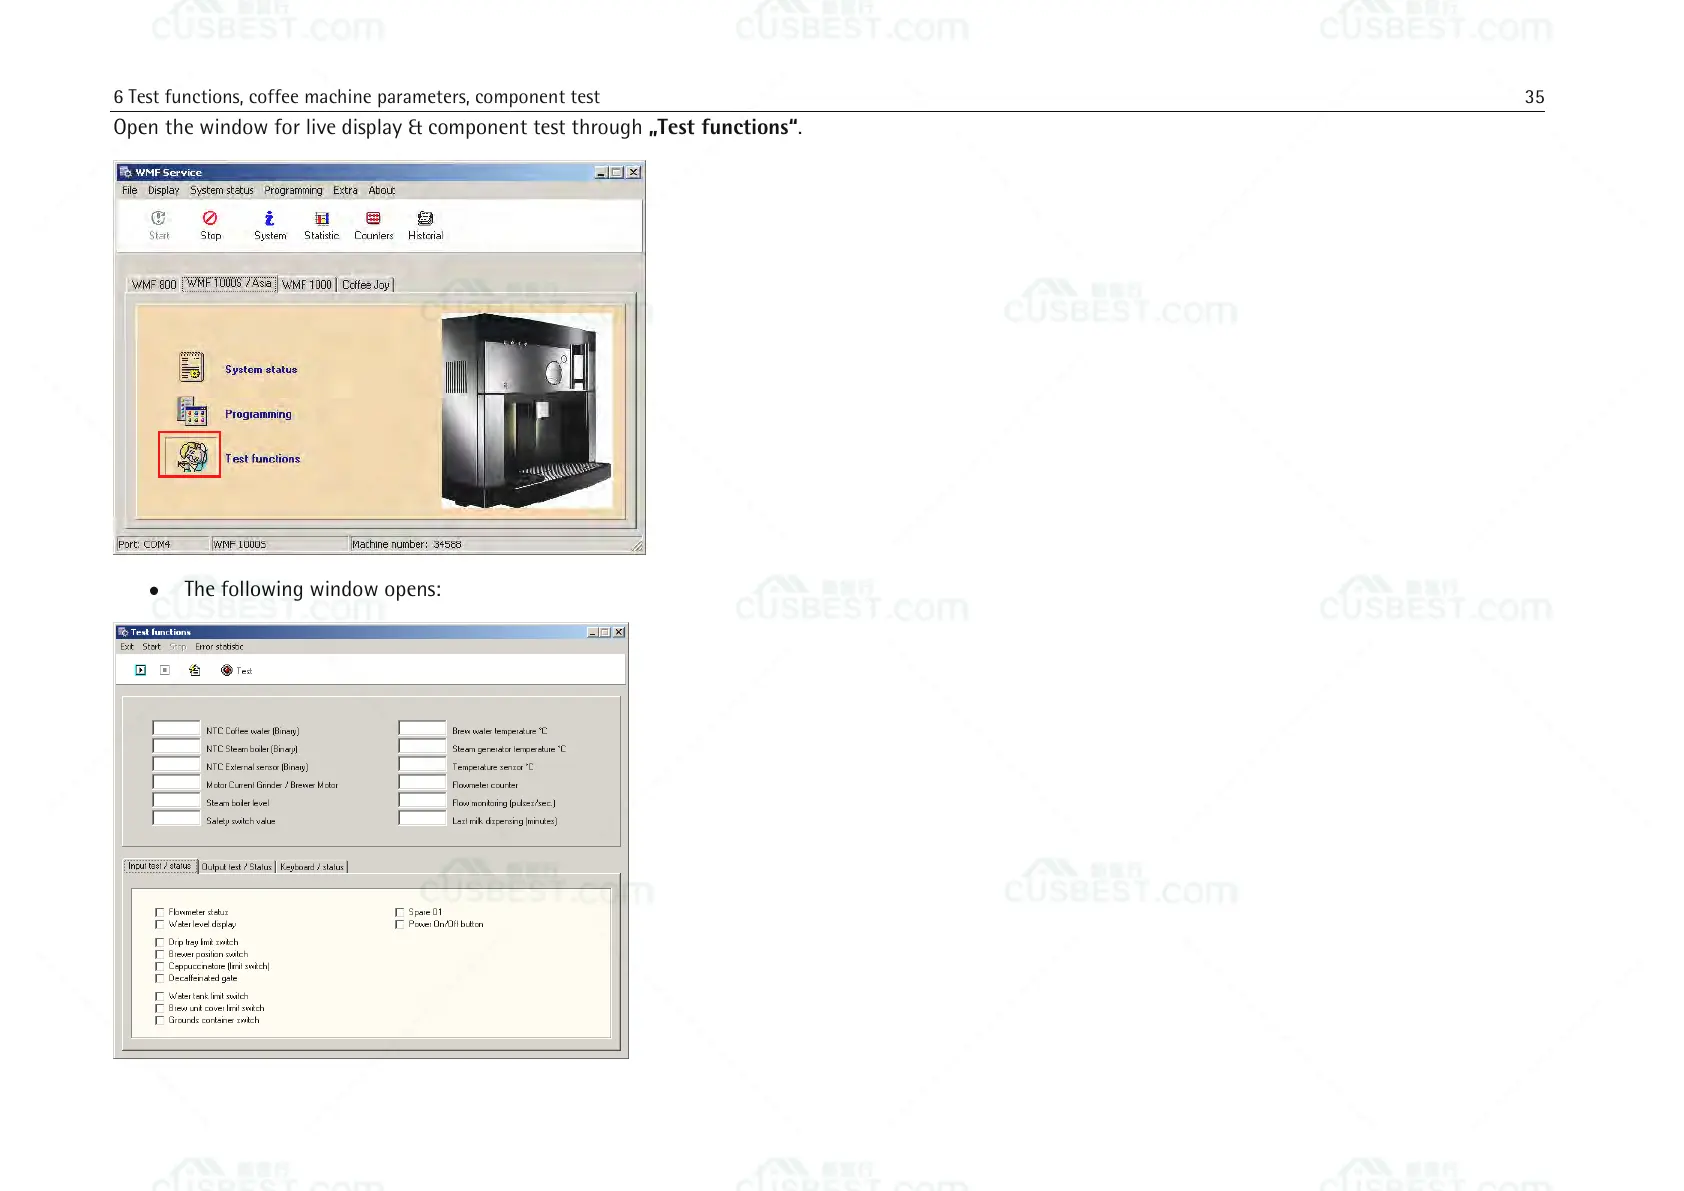The height and width of the screenshot is (1191, 1684).
Task: Enable the Water tank limit switch checkbox
Action: coord(160,996)
